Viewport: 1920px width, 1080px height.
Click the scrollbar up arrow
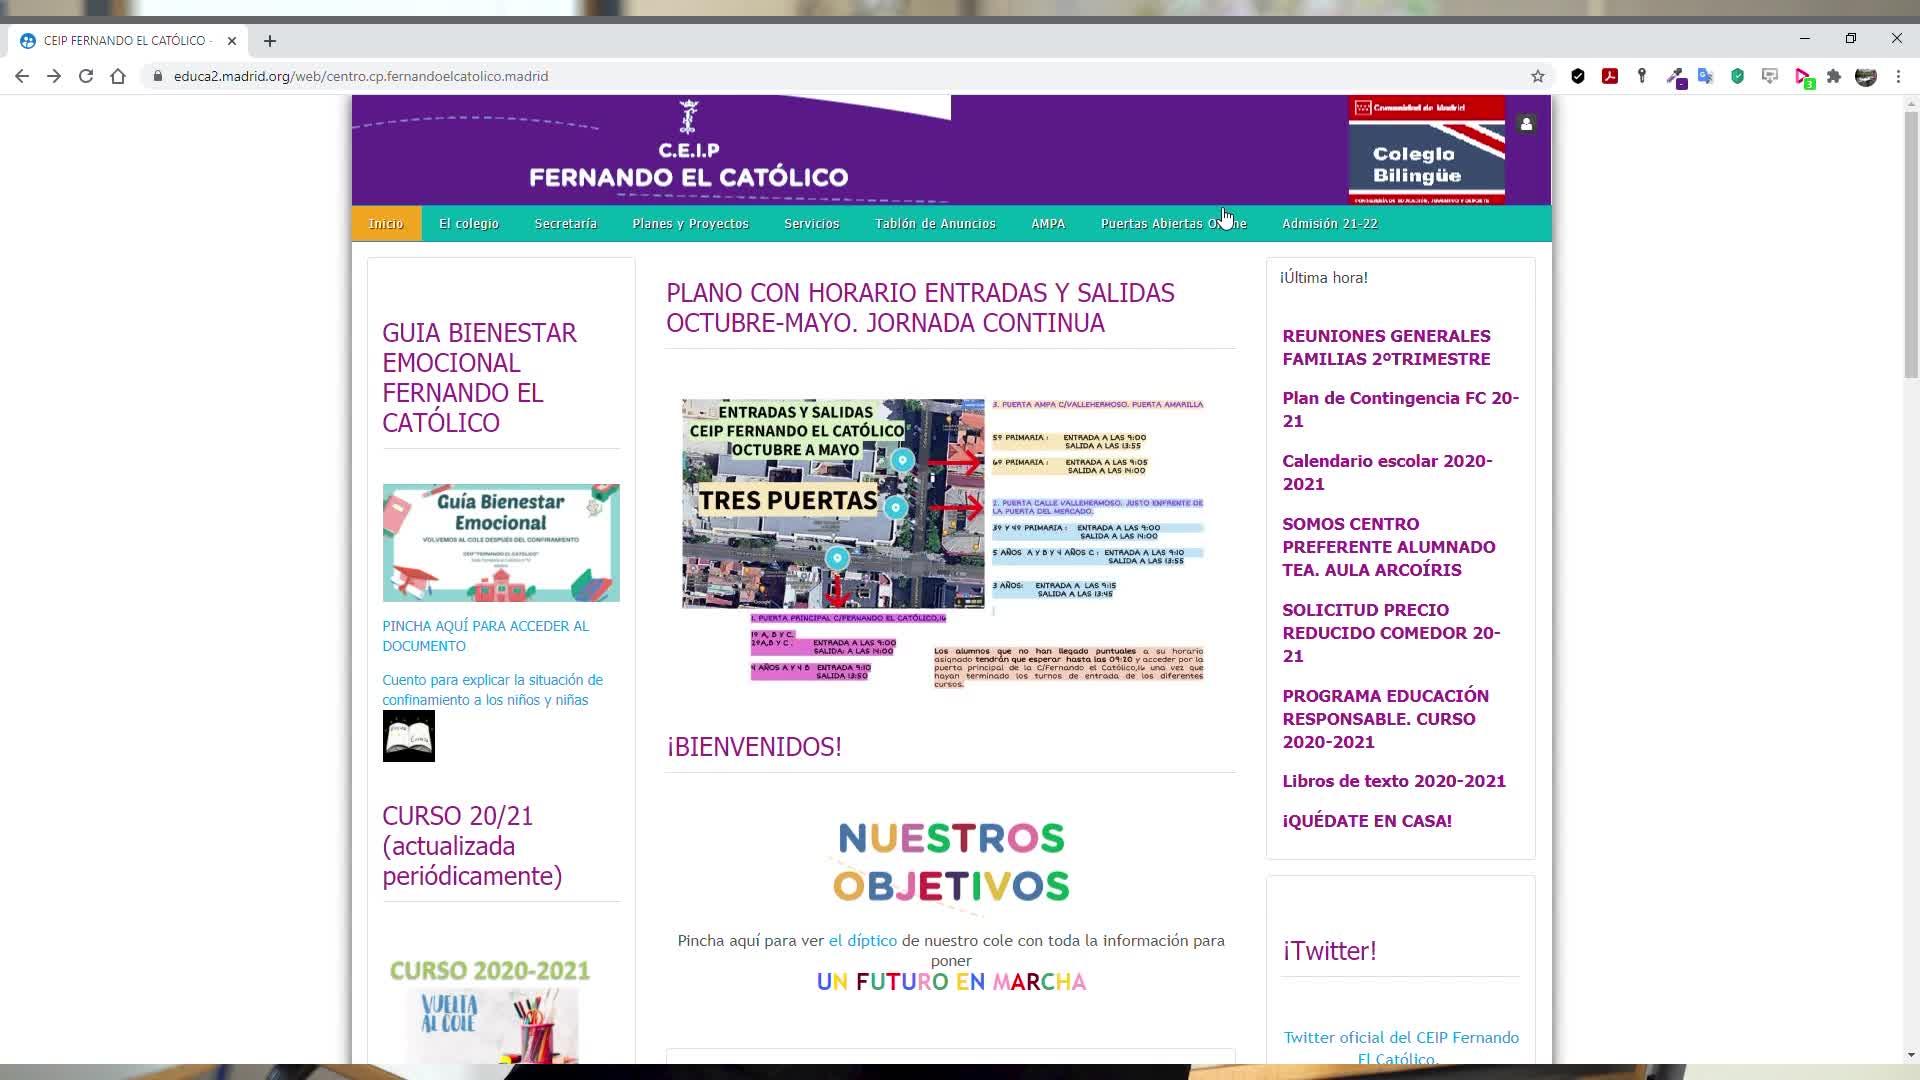point(1911,103)
